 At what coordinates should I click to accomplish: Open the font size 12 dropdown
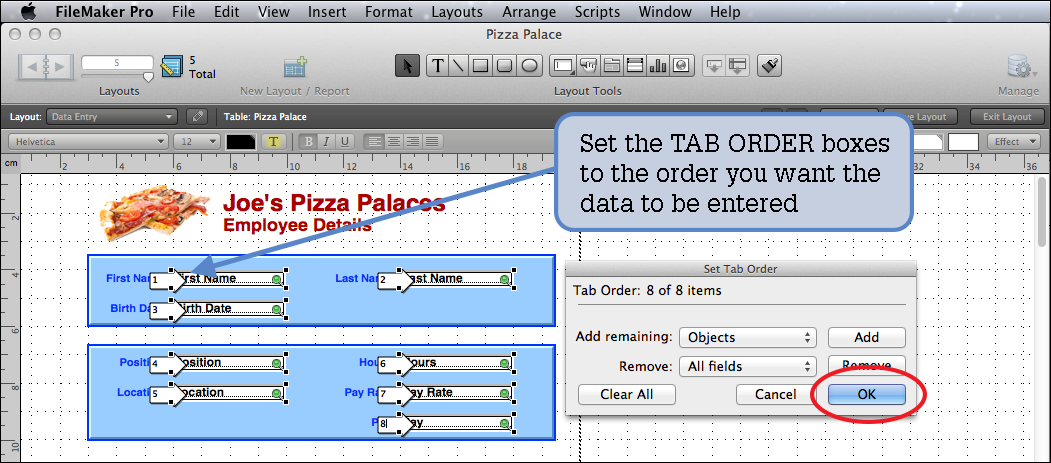(x=196, y=141)
